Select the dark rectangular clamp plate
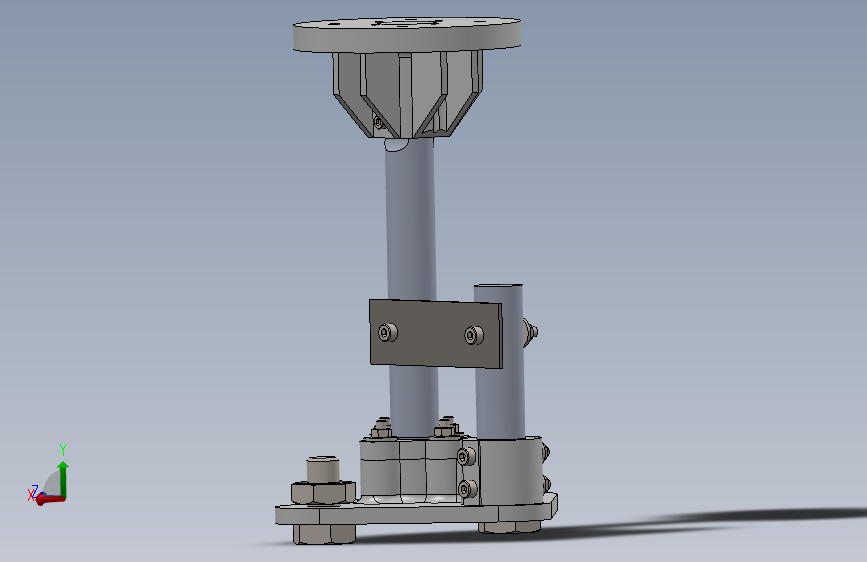Viewport: 867px width, 562px height. [436, 334]
